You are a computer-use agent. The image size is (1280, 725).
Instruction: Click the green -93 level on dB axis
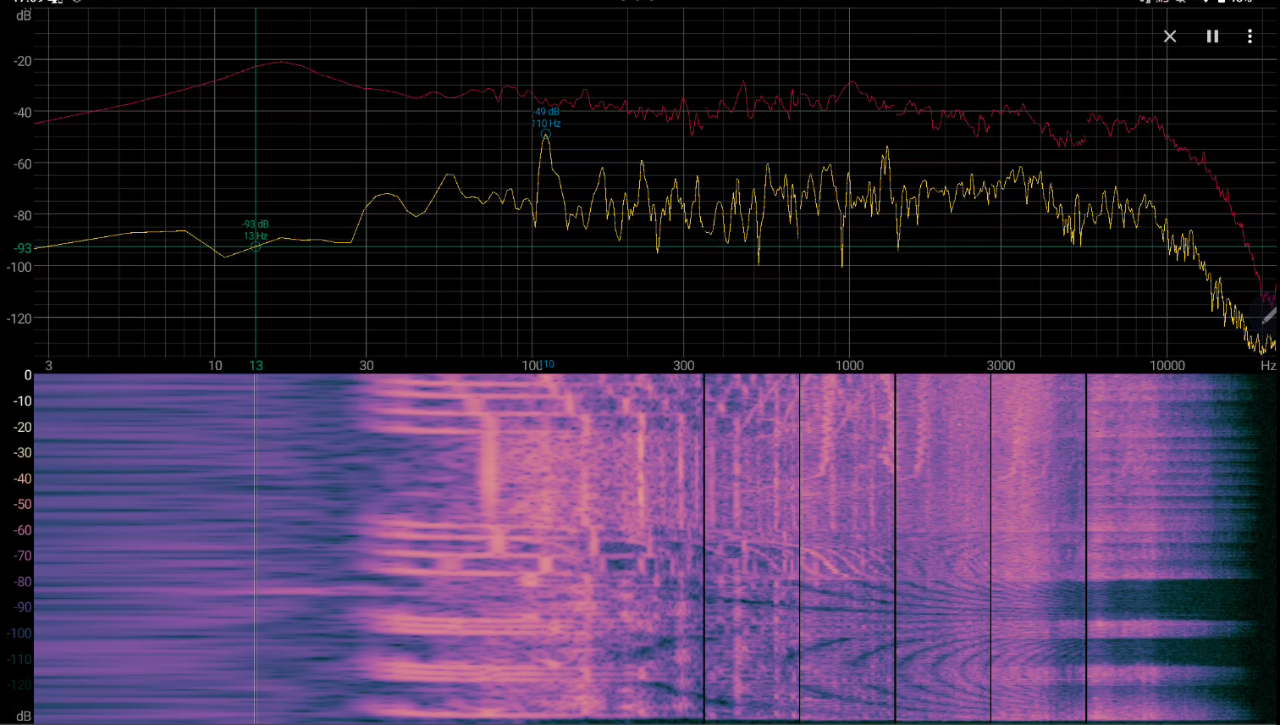(x=22, y=248)
